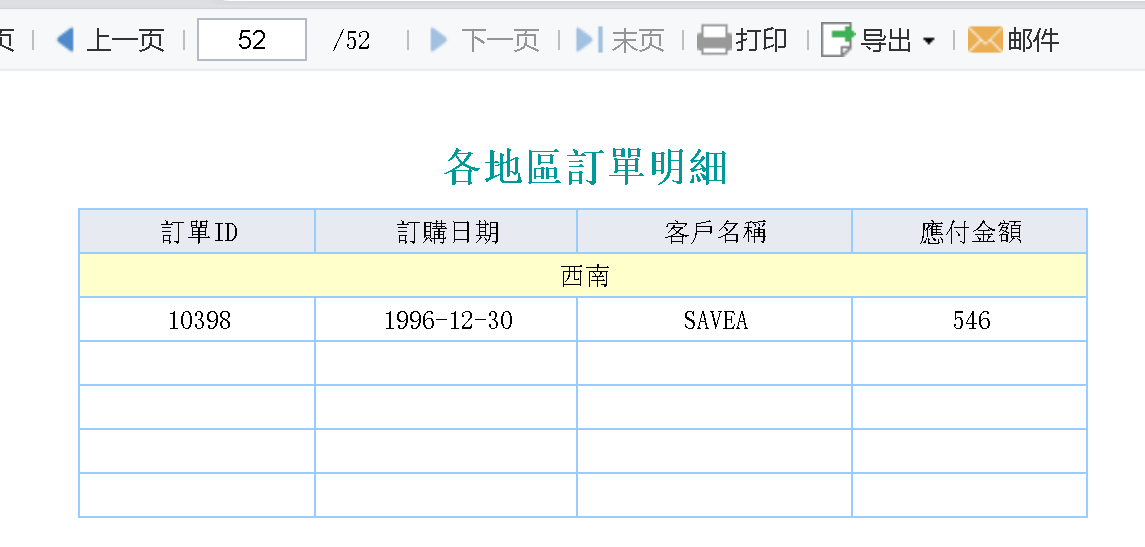Click the 訂單ID column header
The width and height of the screenshot is (1145, 547).
(x=199, y=232)
